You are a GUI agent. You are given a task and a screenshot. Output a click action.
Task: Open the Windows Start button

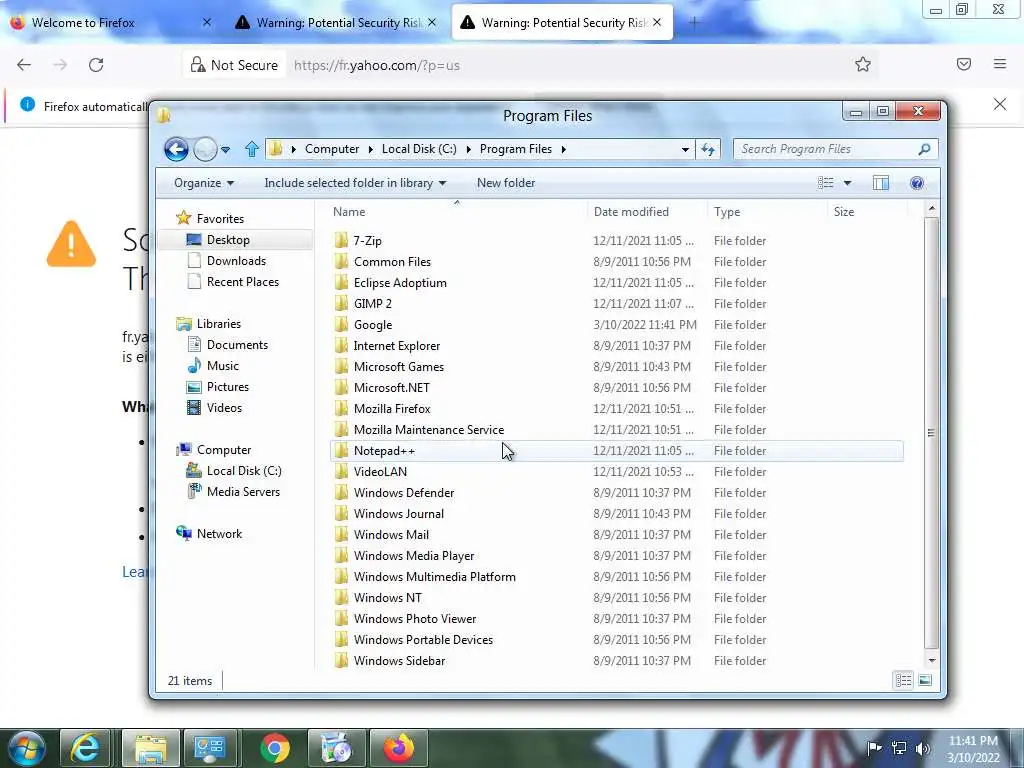tap(27, 748)
